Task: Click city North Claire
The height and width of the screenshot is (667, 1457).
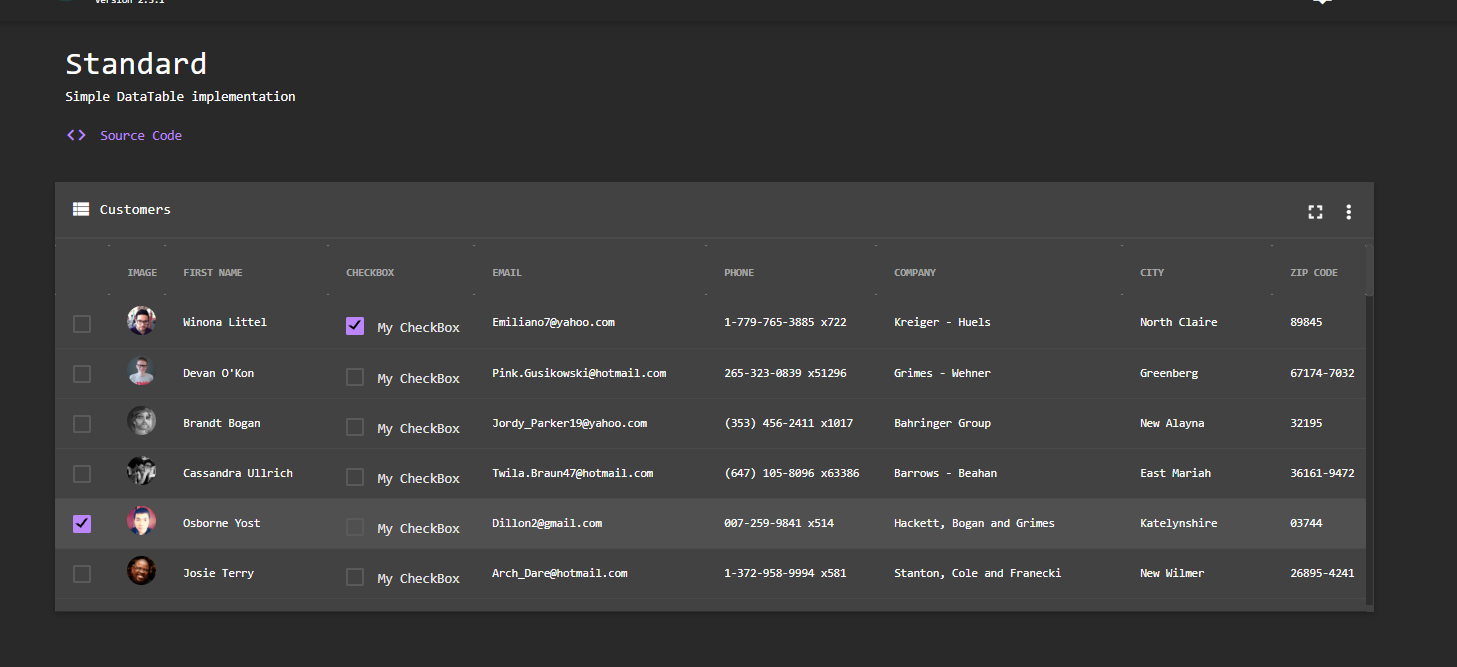Action: pos(1178,322)
